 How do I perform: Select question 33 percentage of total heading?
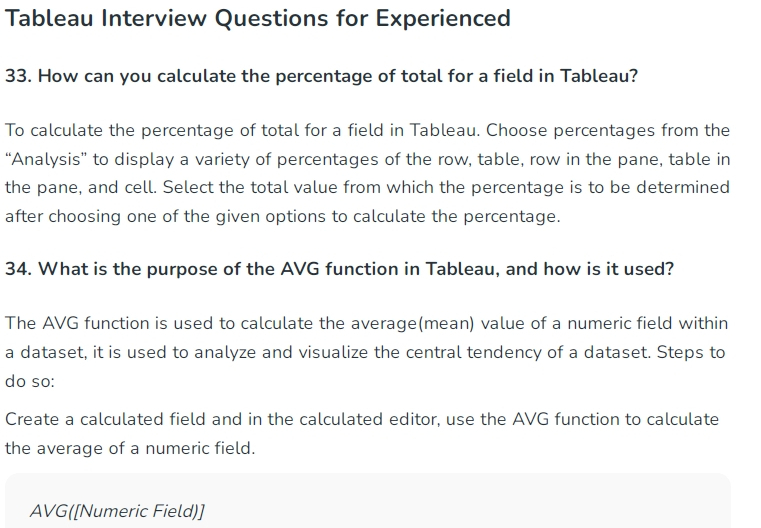(321, 76)
